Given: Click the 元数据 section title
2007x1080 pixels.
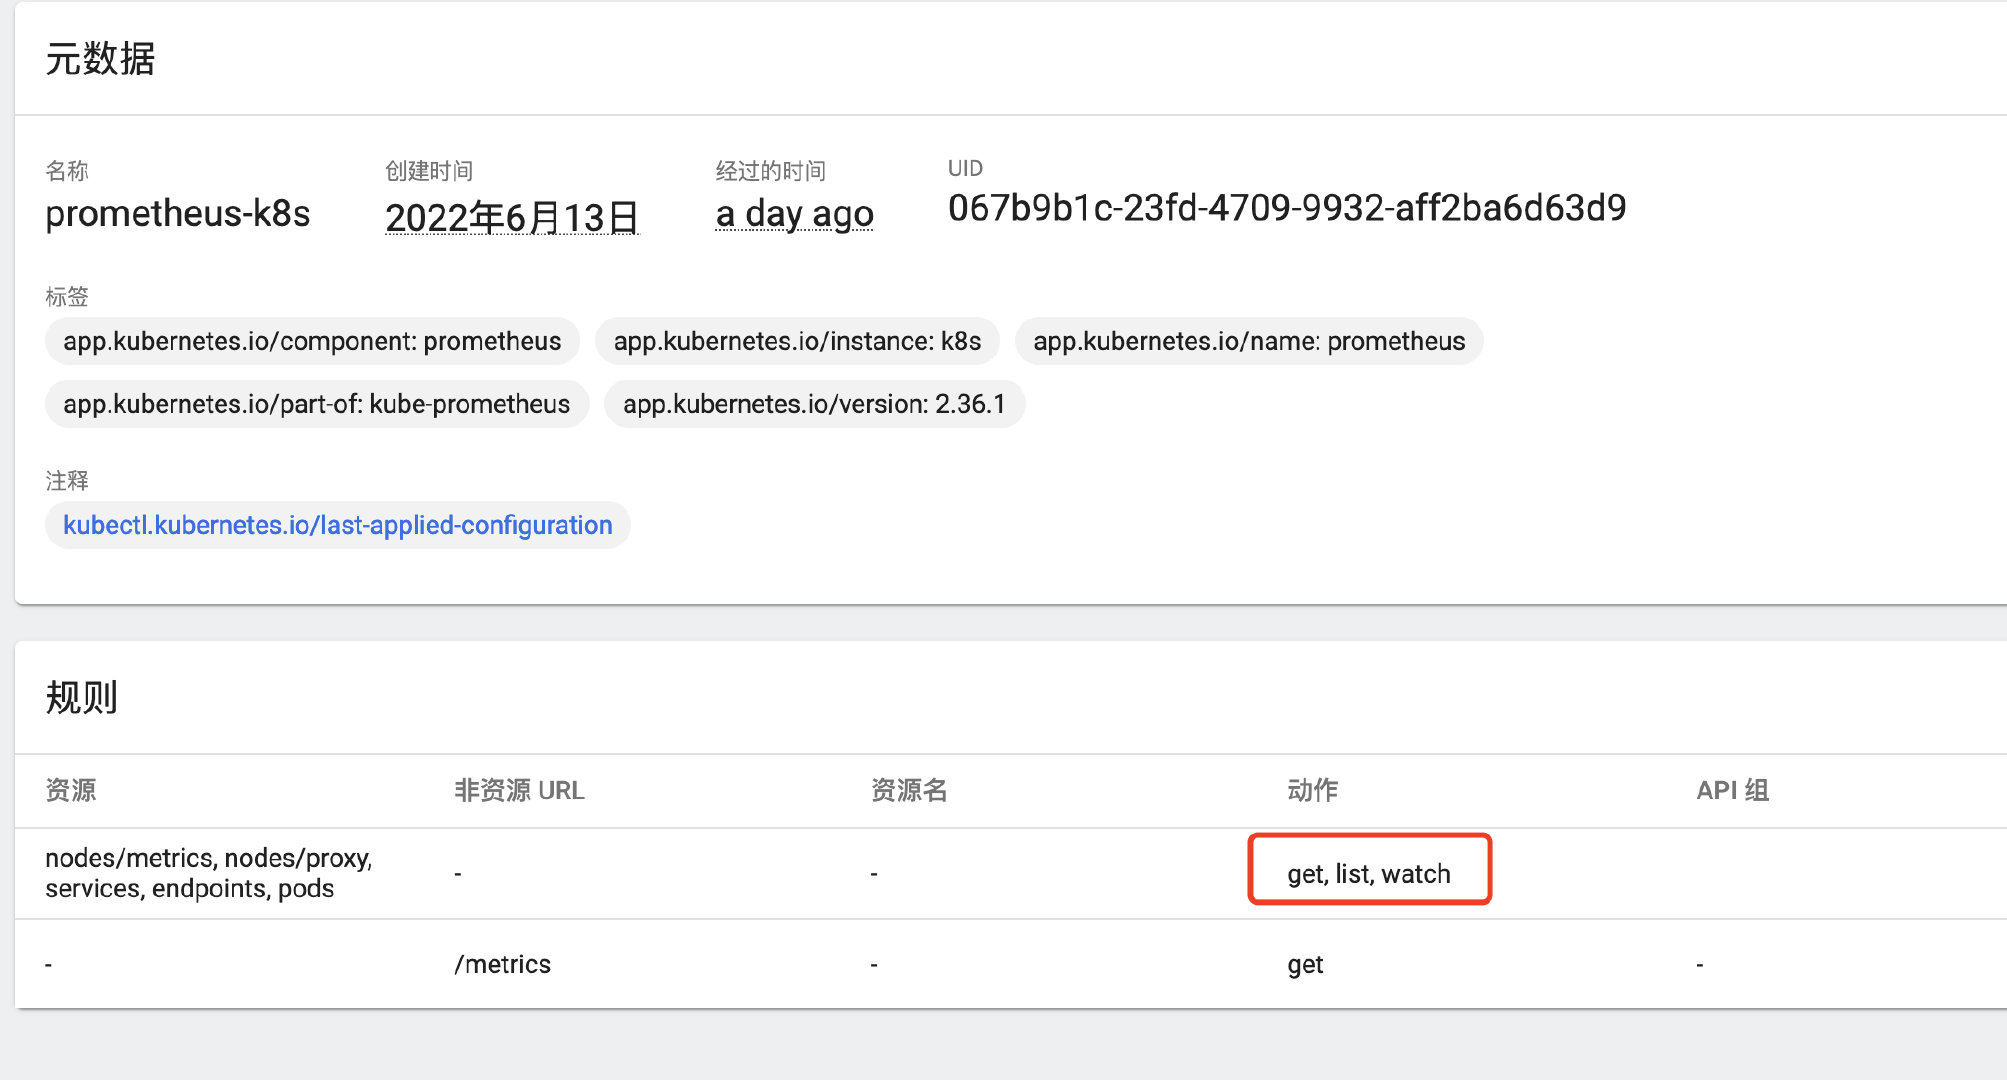Looking at the screenshot, I should 100,59.
